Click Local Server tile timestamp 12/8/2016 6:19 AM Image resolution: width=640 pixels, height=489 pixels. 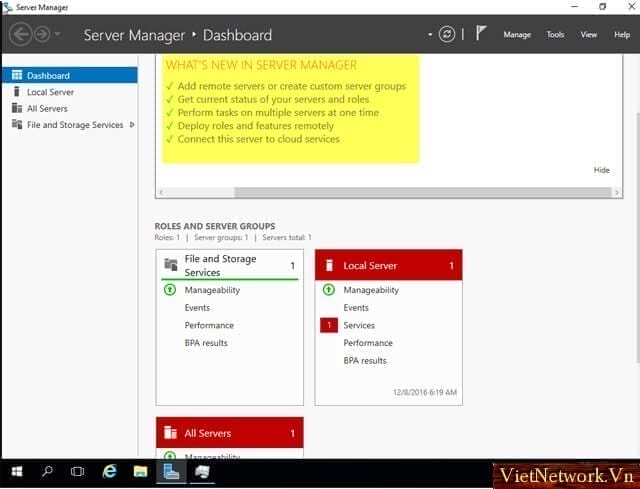[x=424, y=392]
